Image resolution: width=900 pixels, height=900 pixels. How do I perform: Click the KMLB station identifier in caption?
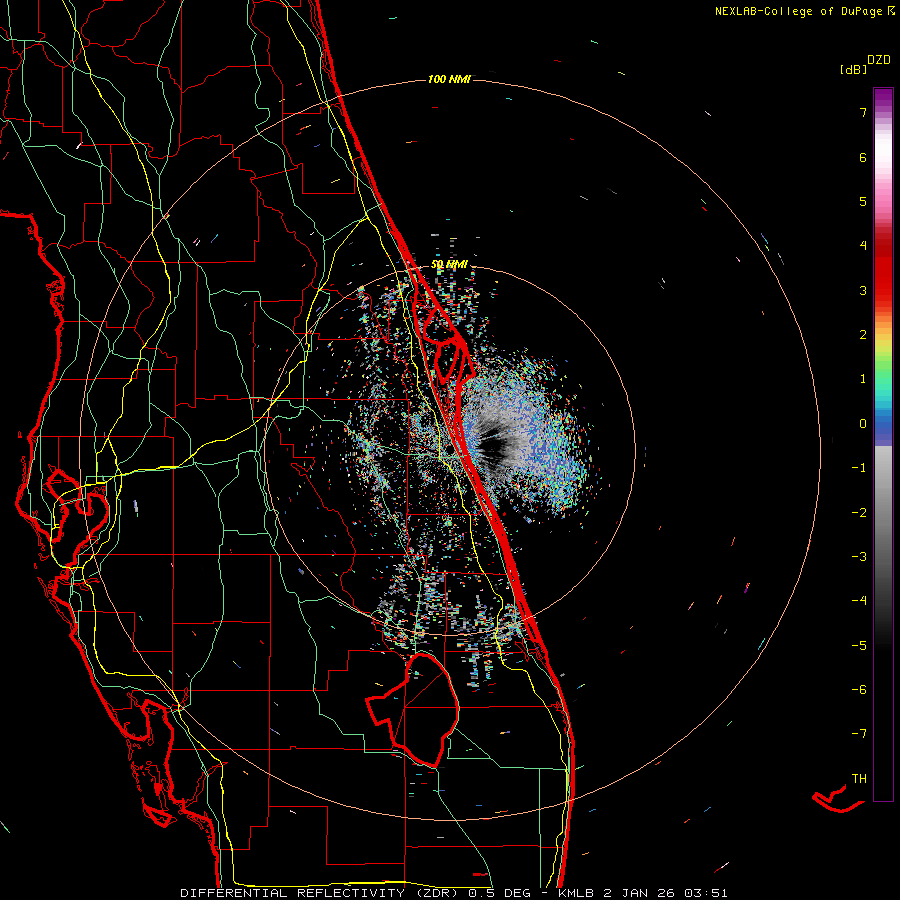(576, 893)
